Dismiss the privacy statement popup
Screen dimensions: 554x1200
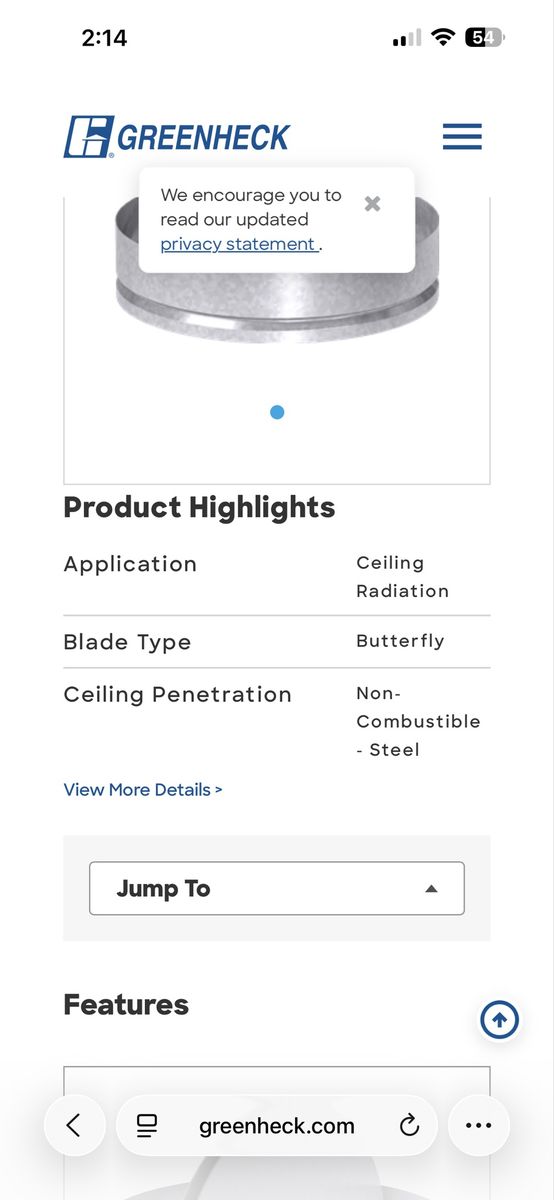pos(372,204)
